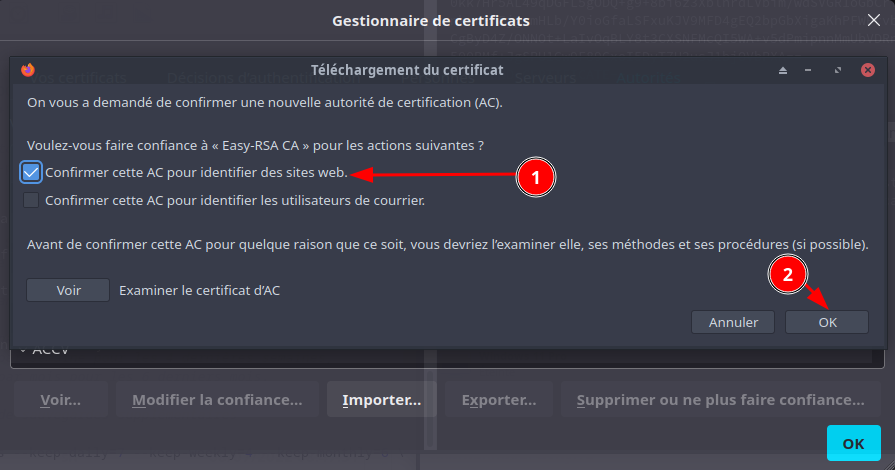Click Modifier la confiance… button

pyautogui.click(x=217, y=400)
